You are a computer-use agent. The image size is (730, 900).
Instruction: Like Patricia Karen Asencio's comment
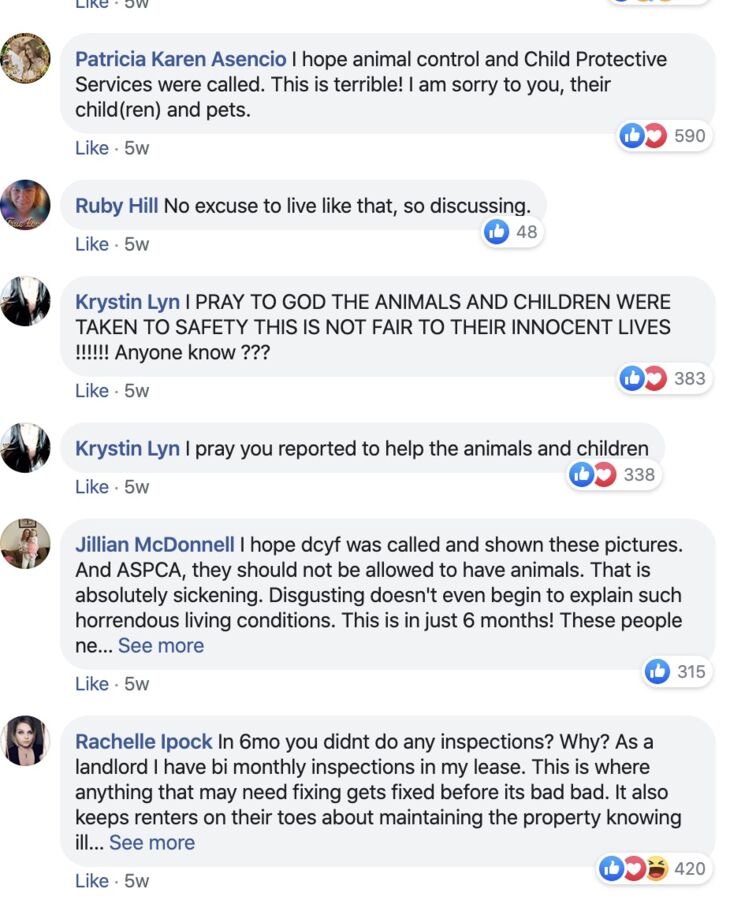pyautogui.click(x=92, y=148)
